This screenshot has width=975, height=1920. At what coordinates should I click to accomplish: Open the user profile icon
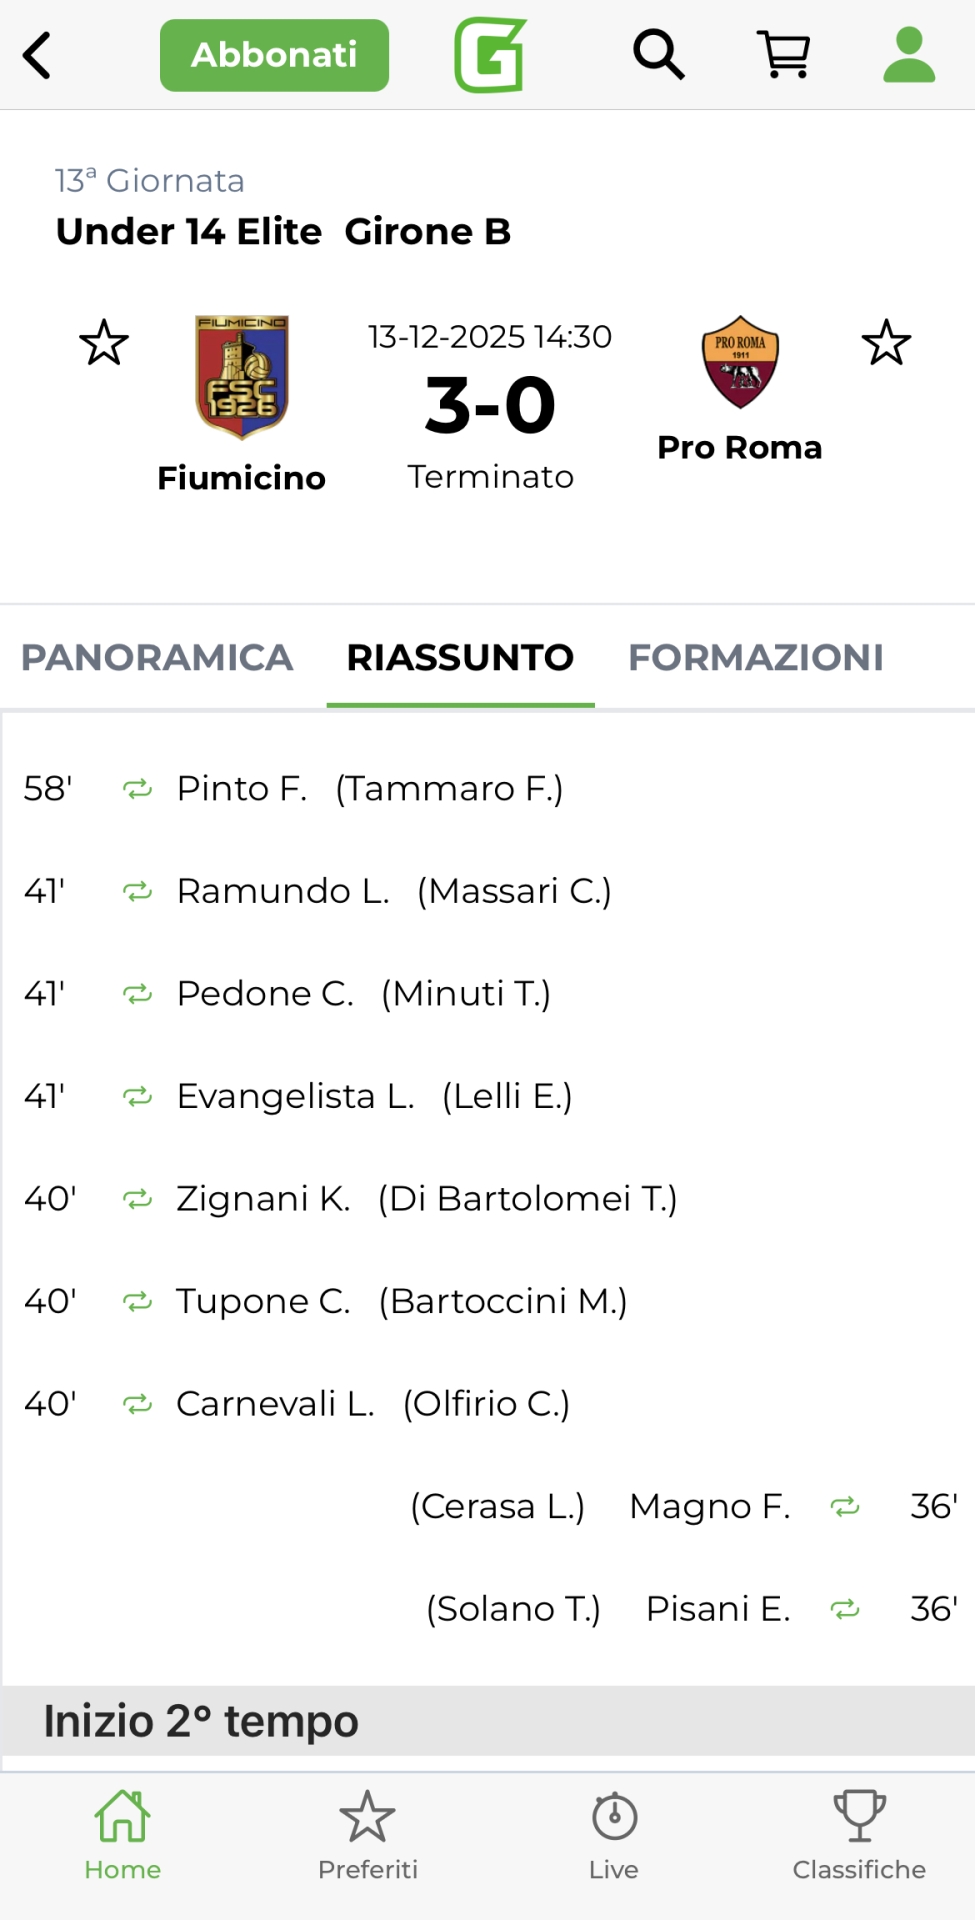pyautogui.click(x=908, y=55)
